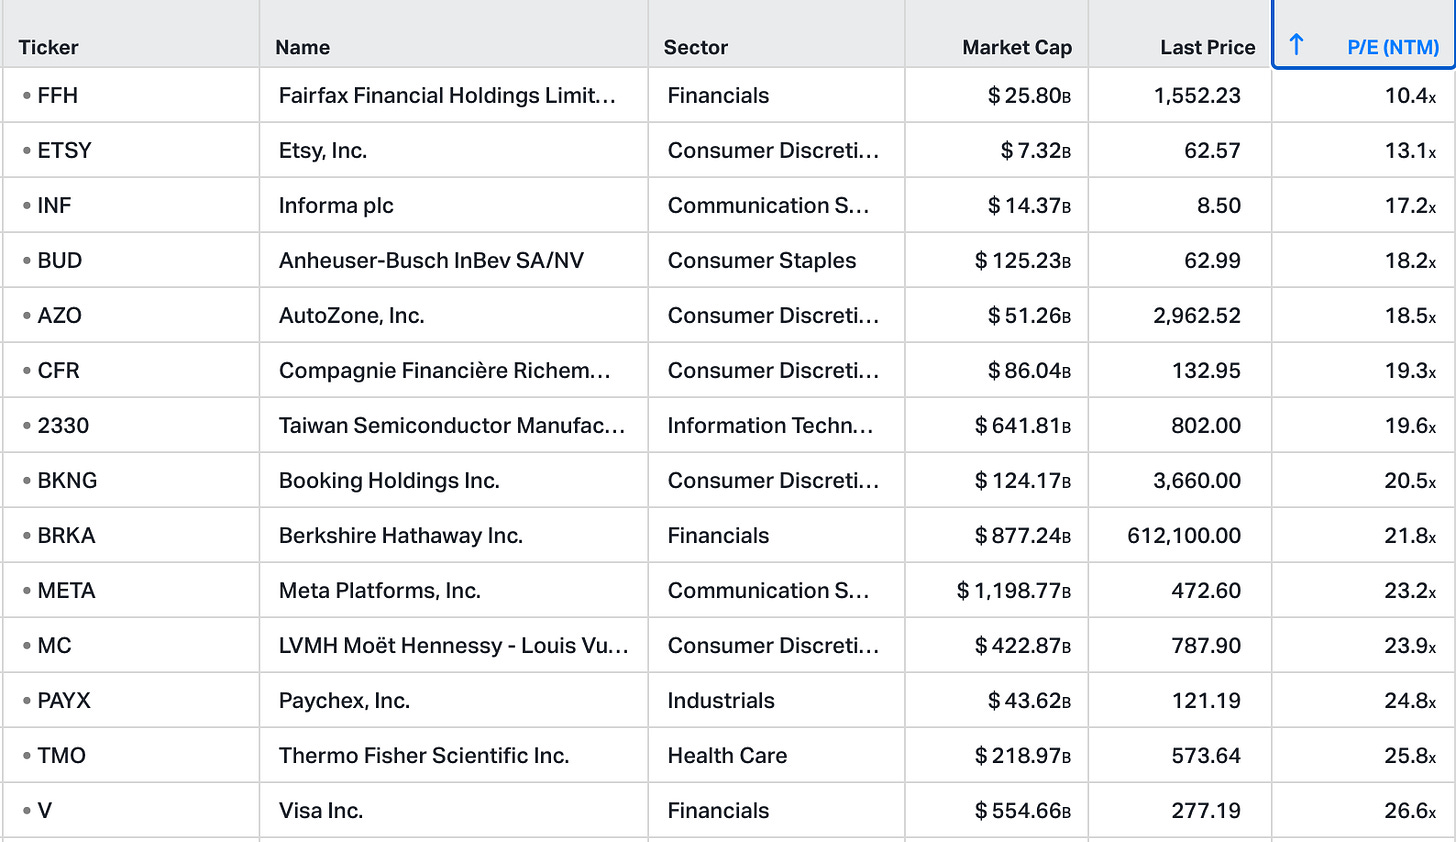The image size is (1456, 842).
Task: Click the bullet dot beside TMO ticker
Action: coord(27,756)
